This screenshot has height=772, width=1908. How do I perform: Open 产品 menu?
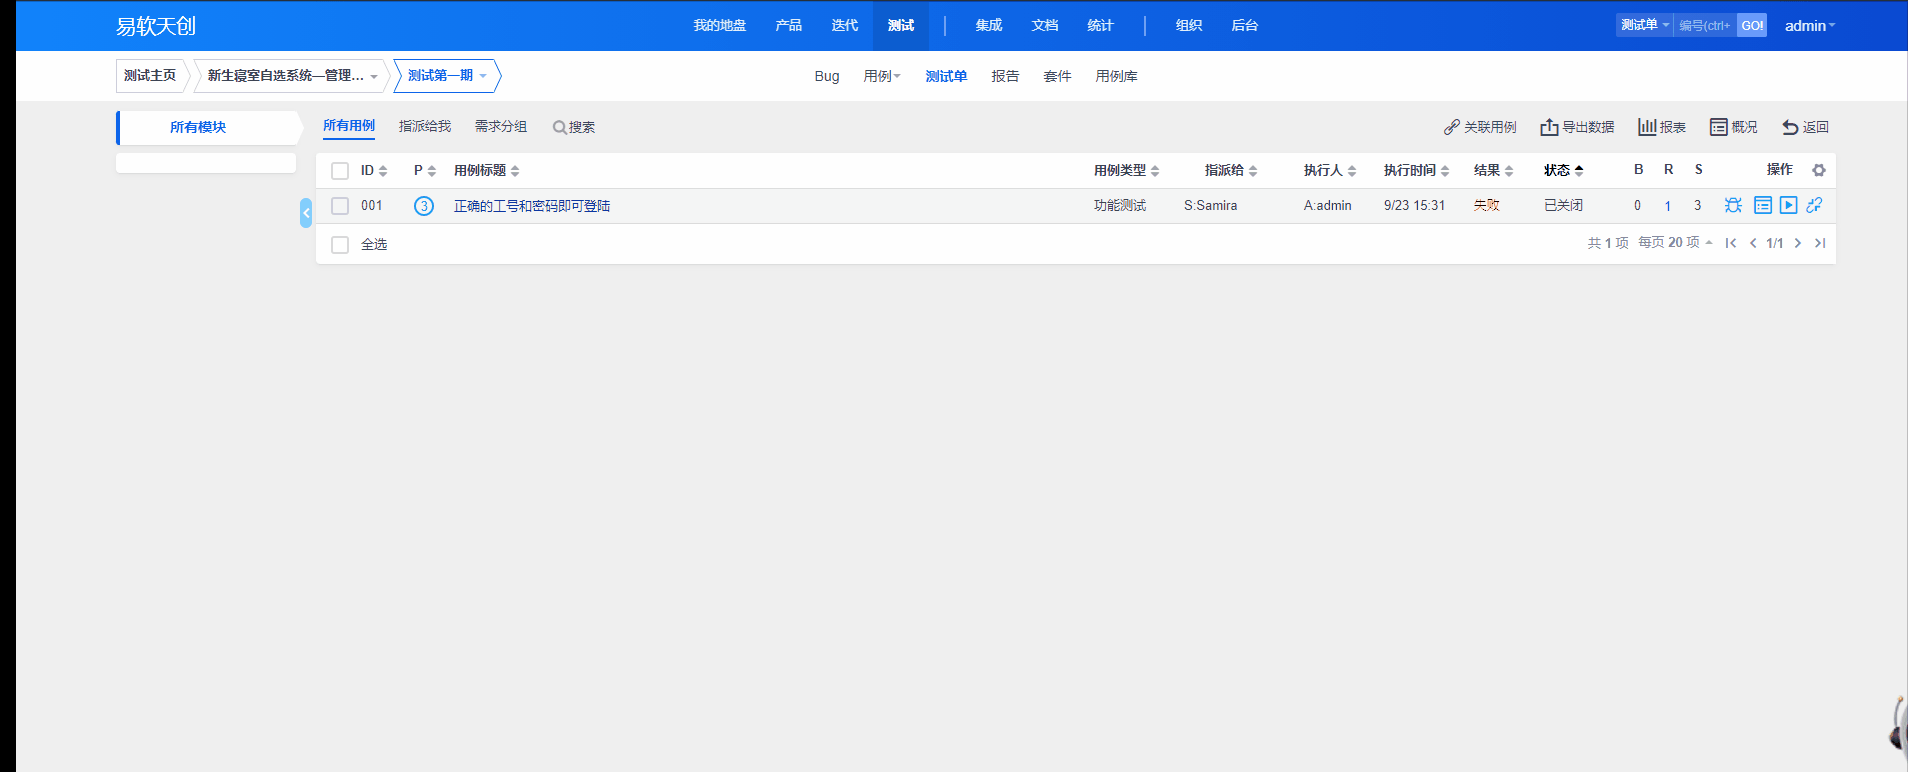coord(789,25)
